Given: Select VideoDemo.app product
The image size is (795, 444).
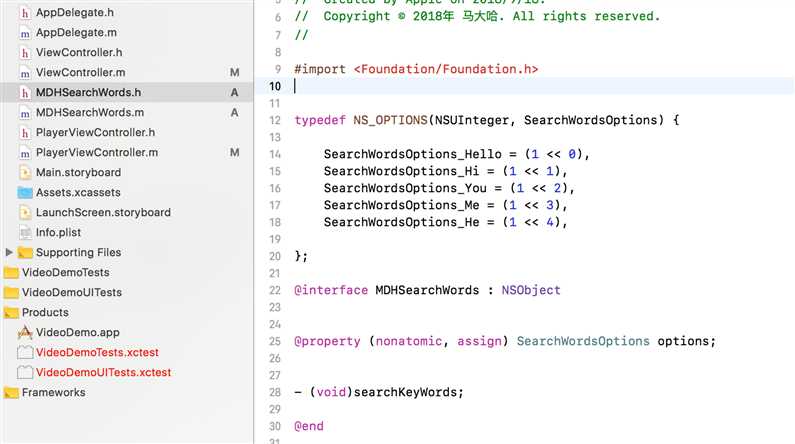Looking at the screenshot, I should tap(78, 332).
